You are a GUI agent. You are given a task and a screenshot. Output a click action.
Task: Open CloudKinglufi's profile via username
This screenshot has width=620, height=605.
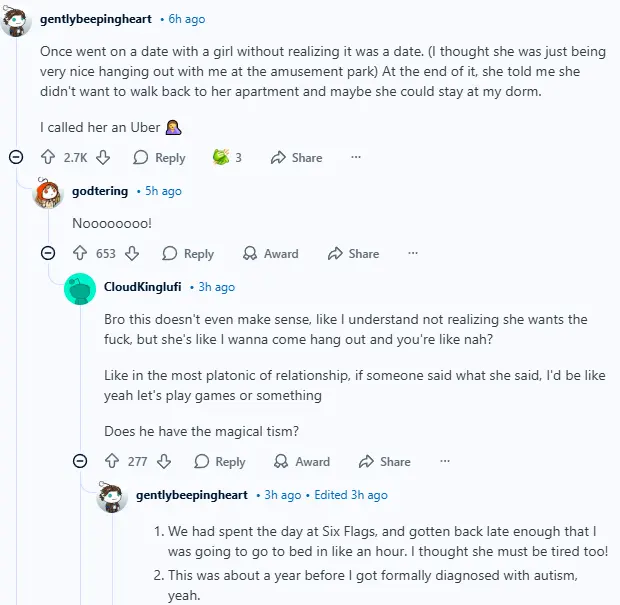pyautogui.click(x=143, y=287)
